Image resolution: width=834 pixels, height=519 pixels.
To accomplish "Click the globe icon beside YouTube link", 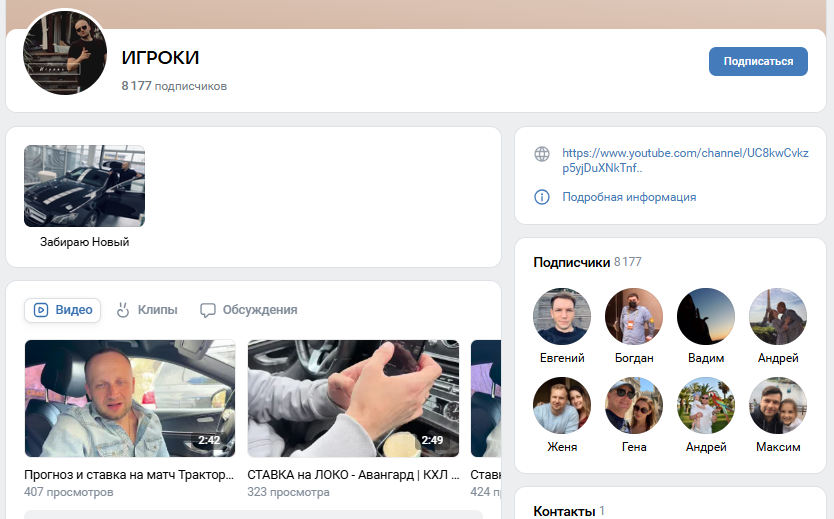I will pos(542,154).
